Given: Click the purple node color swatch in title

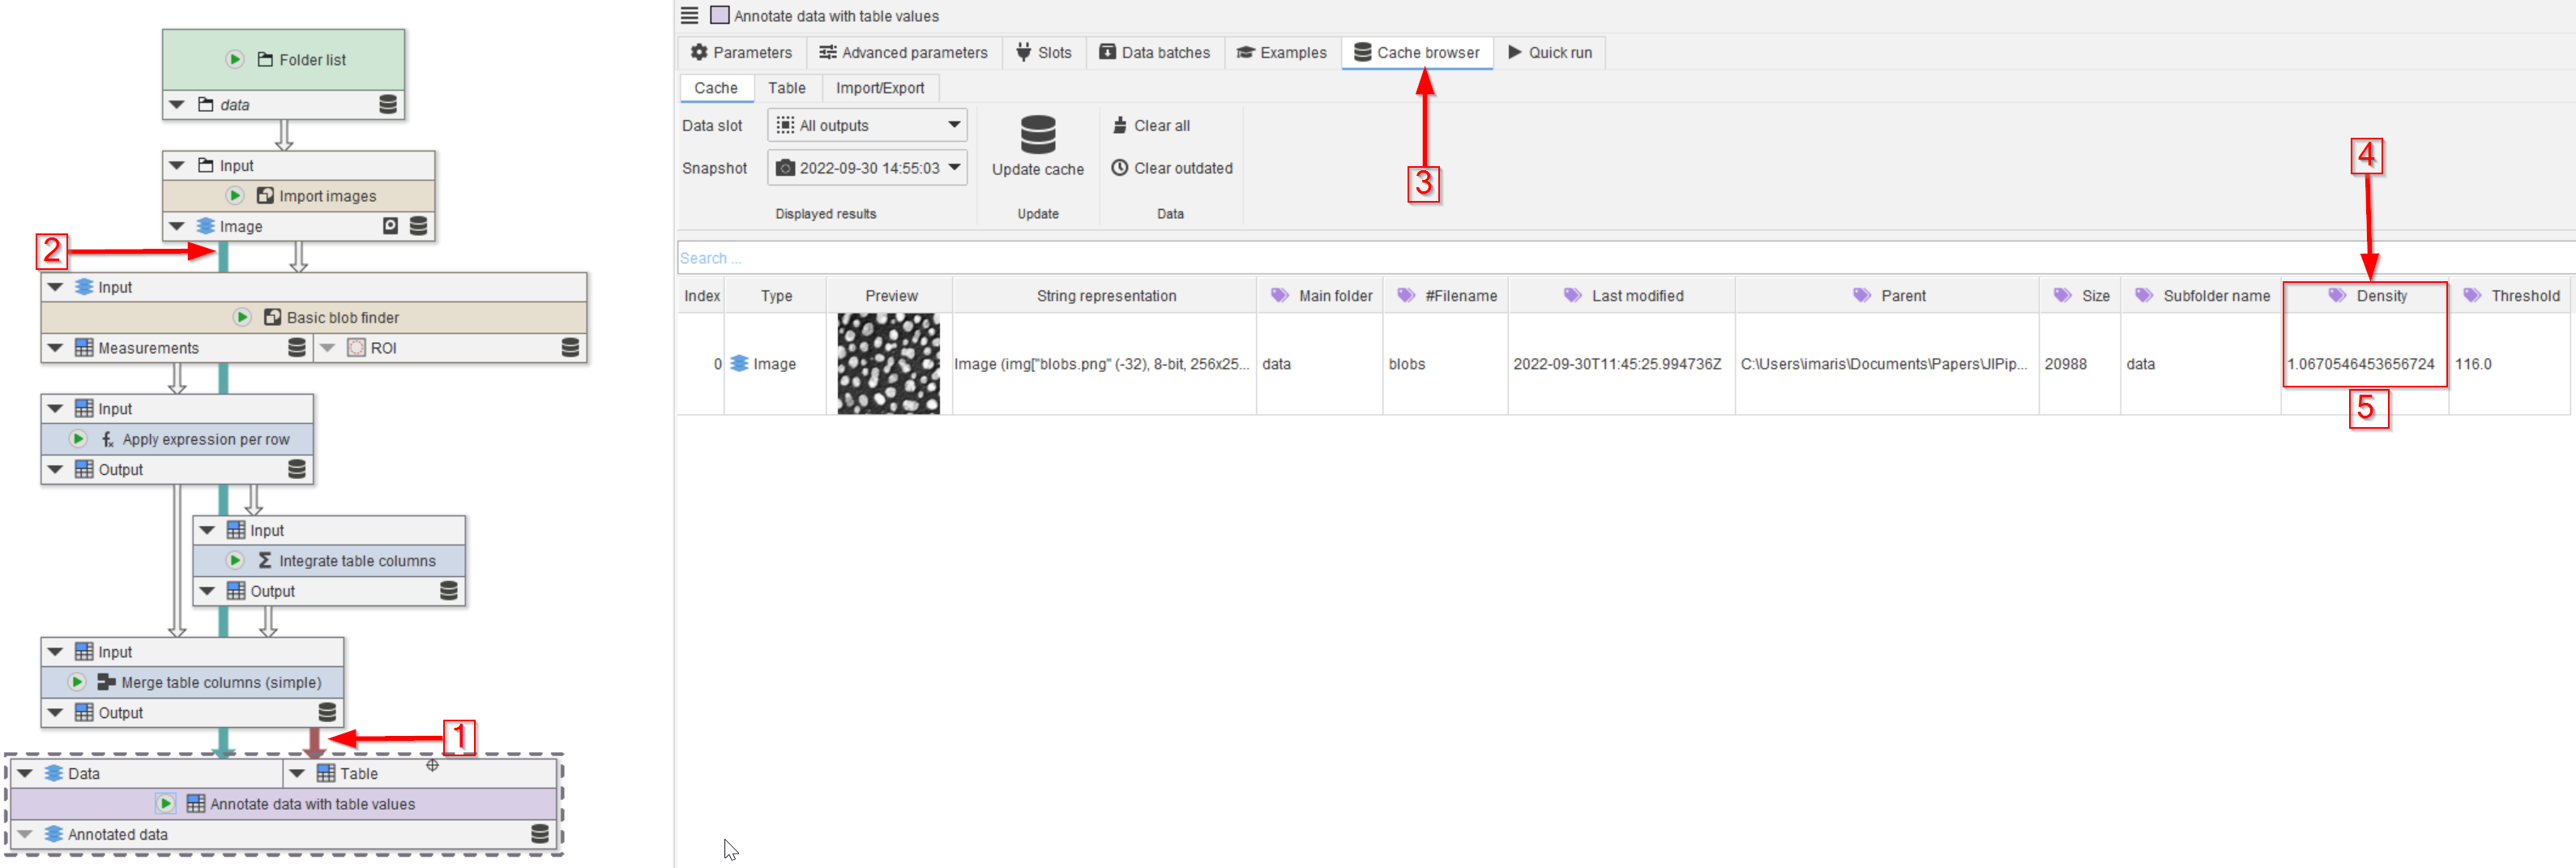Looking at the screenshot, I should 720,16.
